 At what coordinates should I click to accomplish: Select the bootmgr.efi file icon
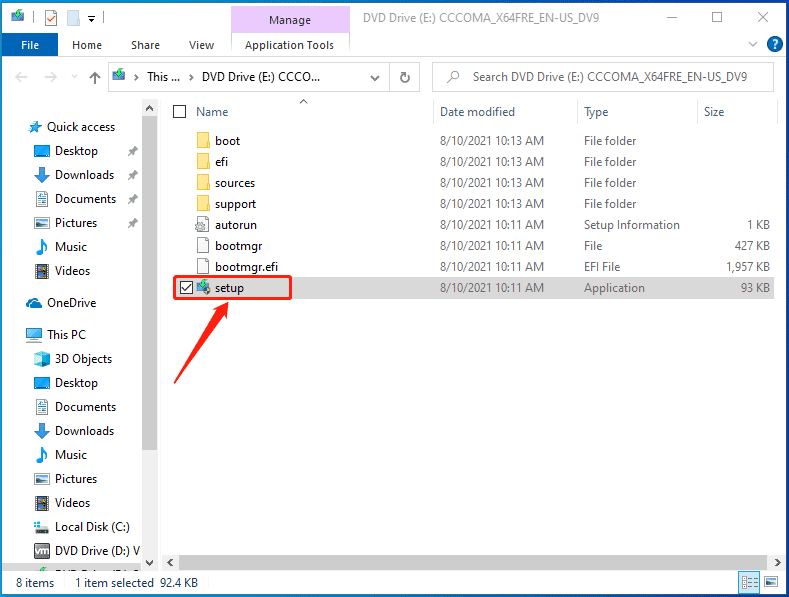click(x=203, y=267)
